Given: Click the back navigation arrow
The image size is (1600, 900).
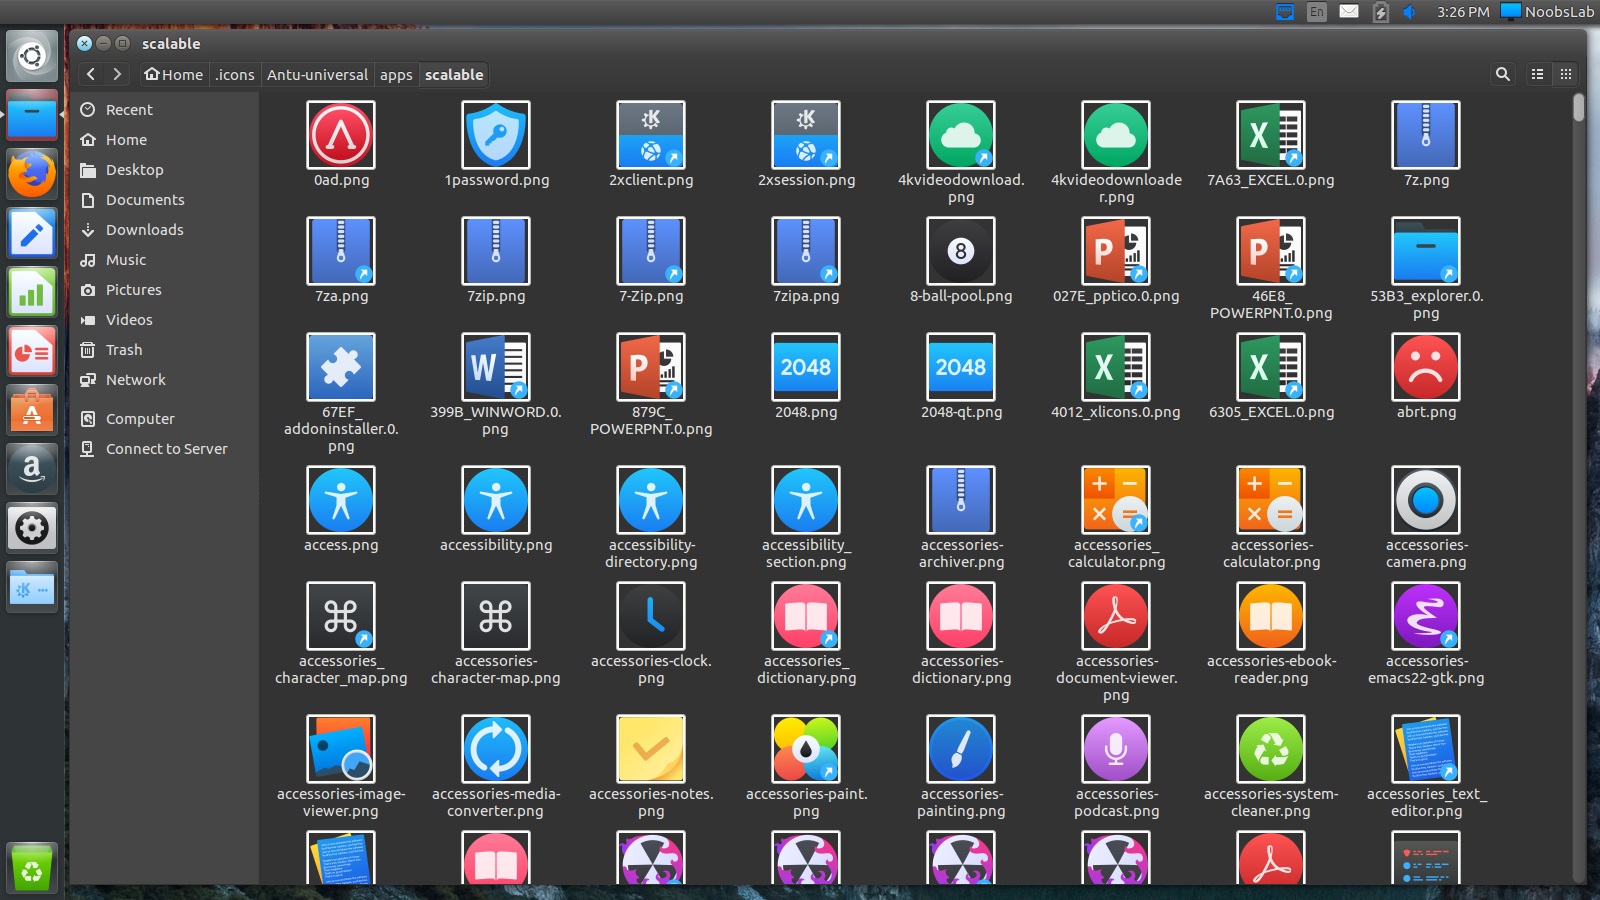Looking at the screenshot, I should (91, 74).
